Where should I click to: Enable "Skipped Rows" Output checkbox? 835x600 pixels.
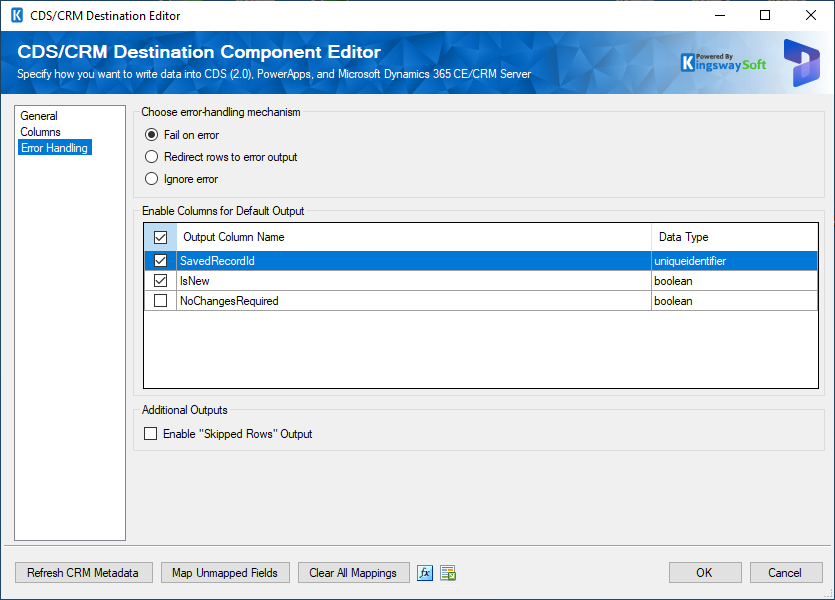point(151,433)
